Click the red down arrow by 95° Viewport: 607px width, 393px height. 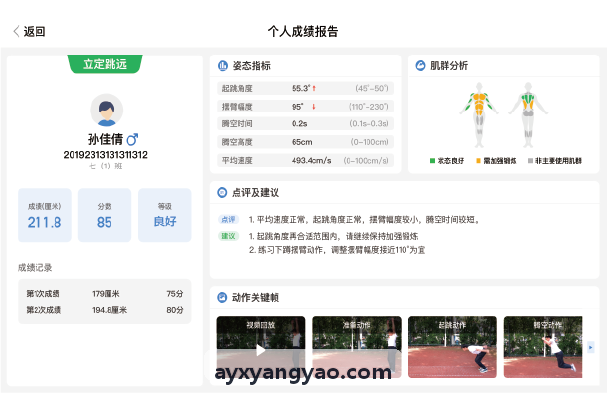[314, 106]
